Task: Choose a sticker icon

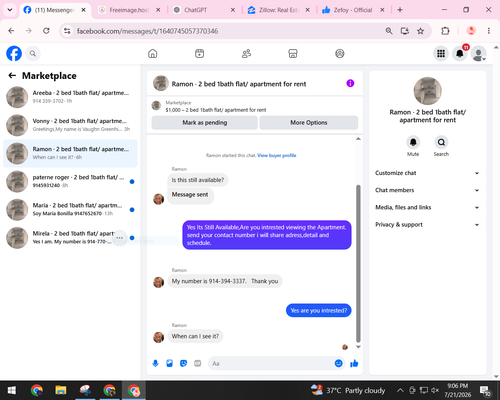Action: point(183,363)
